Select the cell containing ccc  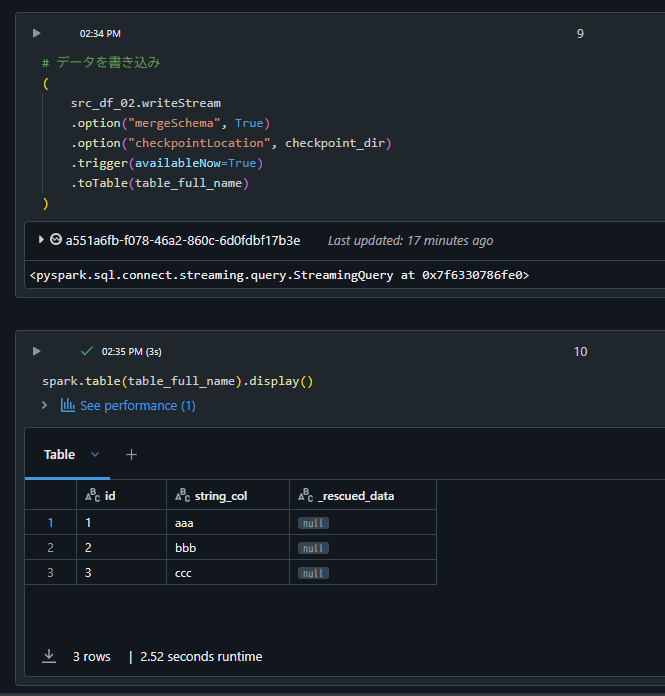click(228, 573)
